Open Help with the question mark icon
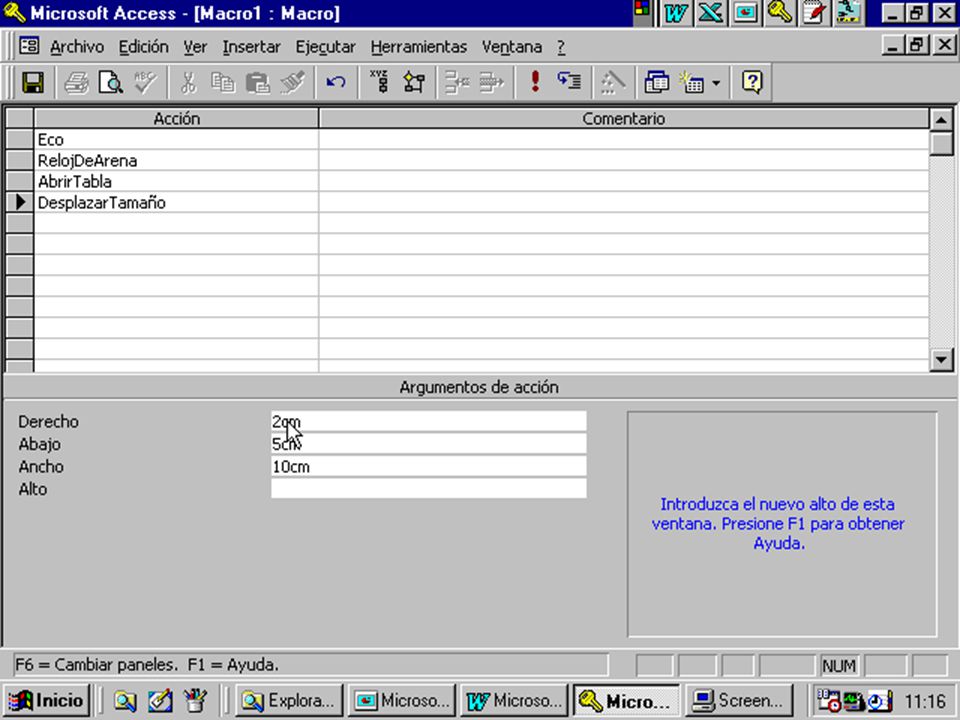 tap(752, 82)
